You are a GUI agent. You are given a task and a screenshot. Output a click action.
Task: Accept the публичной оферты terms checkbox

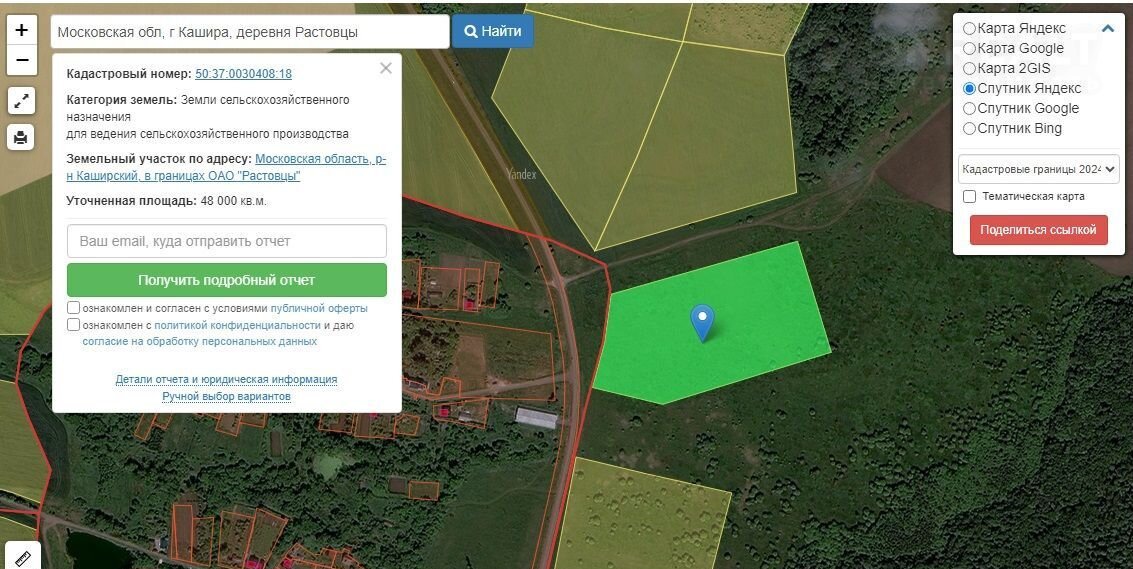[x=74, y=308]
